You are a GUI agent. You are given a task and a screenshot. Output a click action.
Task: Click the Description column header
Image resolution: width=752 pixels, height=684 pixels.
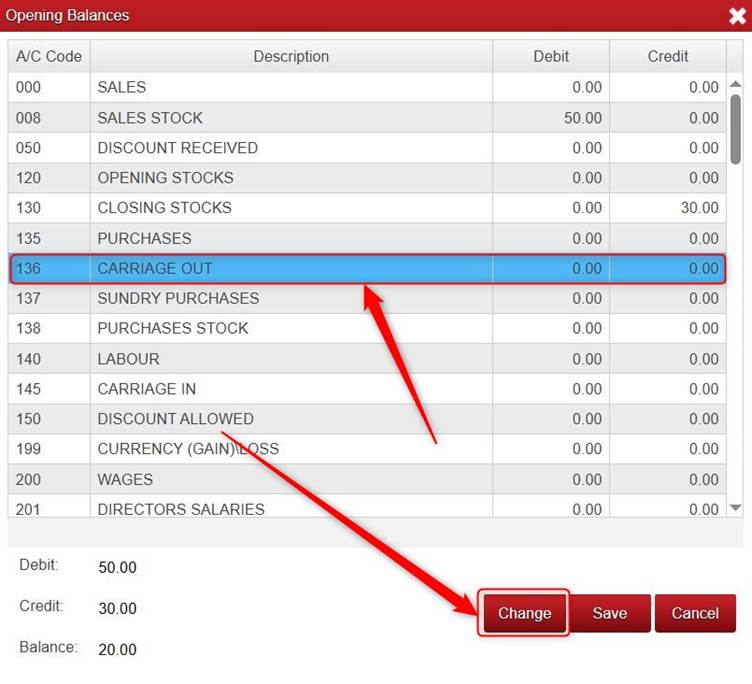(291, 57)
